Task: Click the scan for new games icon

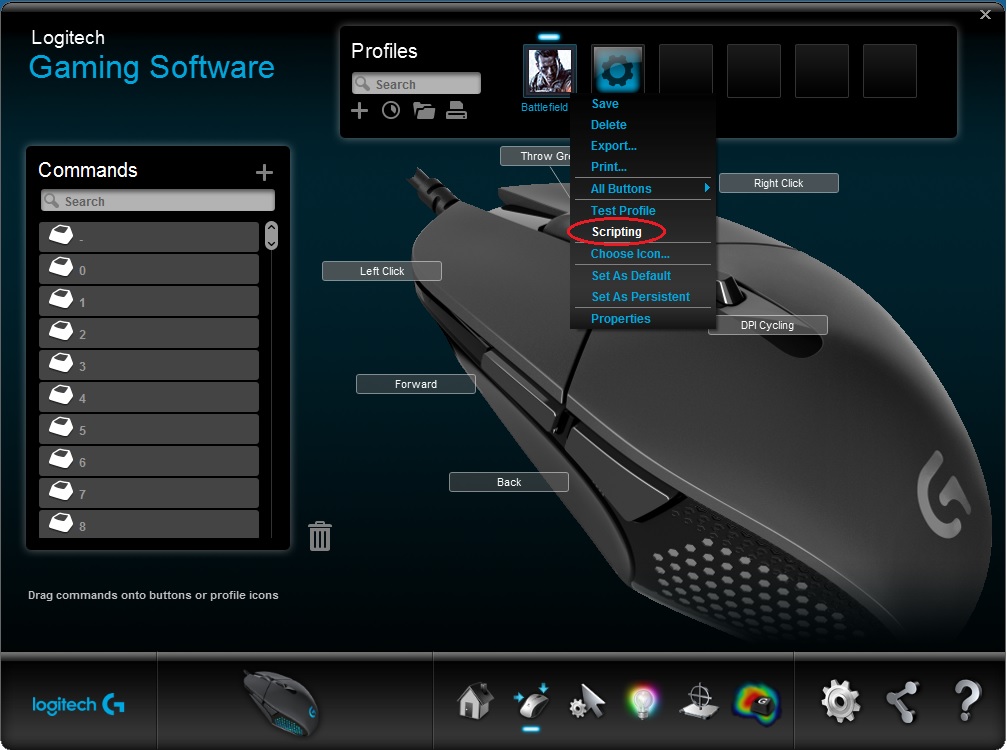Action: click(391, 111)
